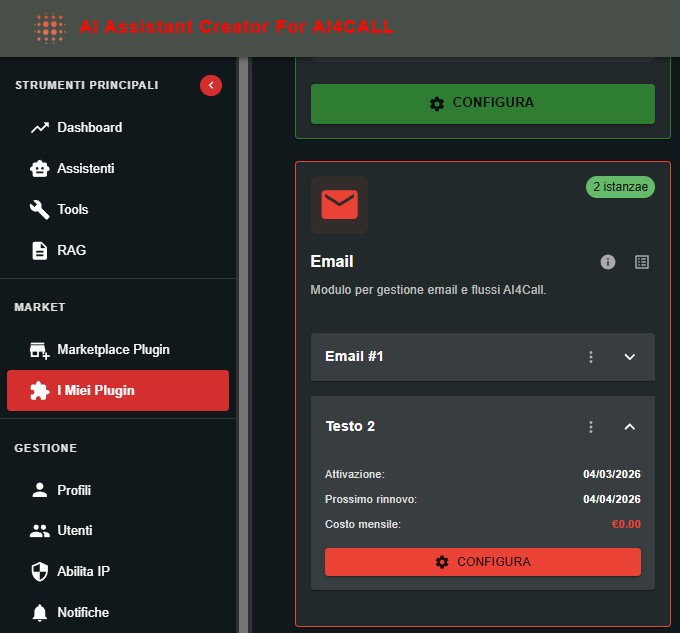The height and width of the screenshot is (633, 680).
Task: Open the Dashboard menu item
Action: [118, 127]
